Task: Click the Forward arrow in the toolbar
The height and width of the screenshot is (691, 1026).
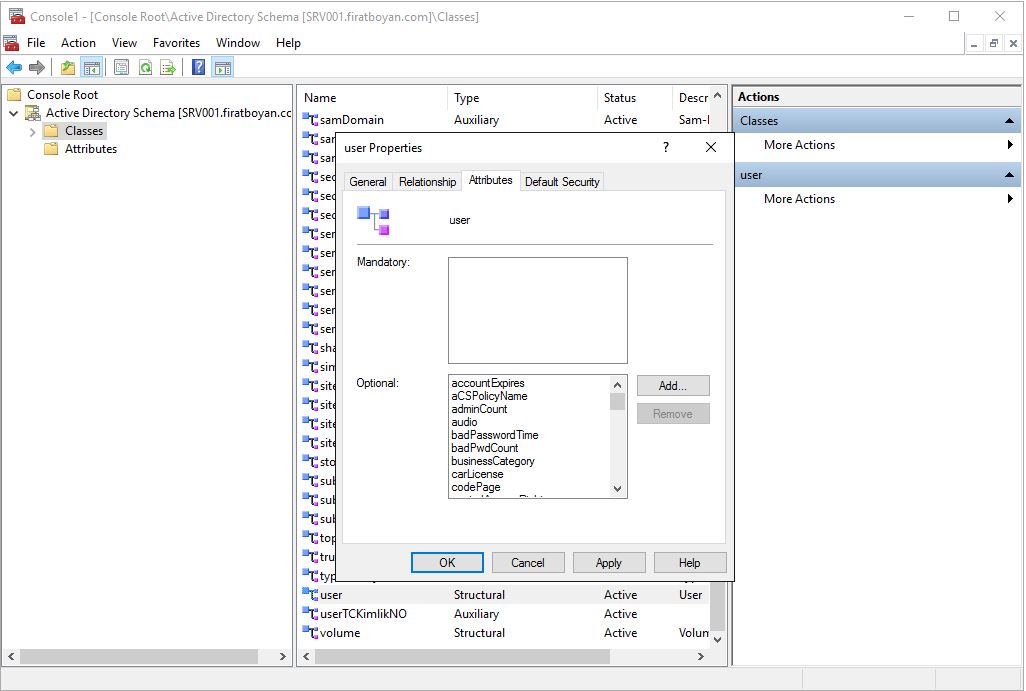Action: click(x=37, y=67)
